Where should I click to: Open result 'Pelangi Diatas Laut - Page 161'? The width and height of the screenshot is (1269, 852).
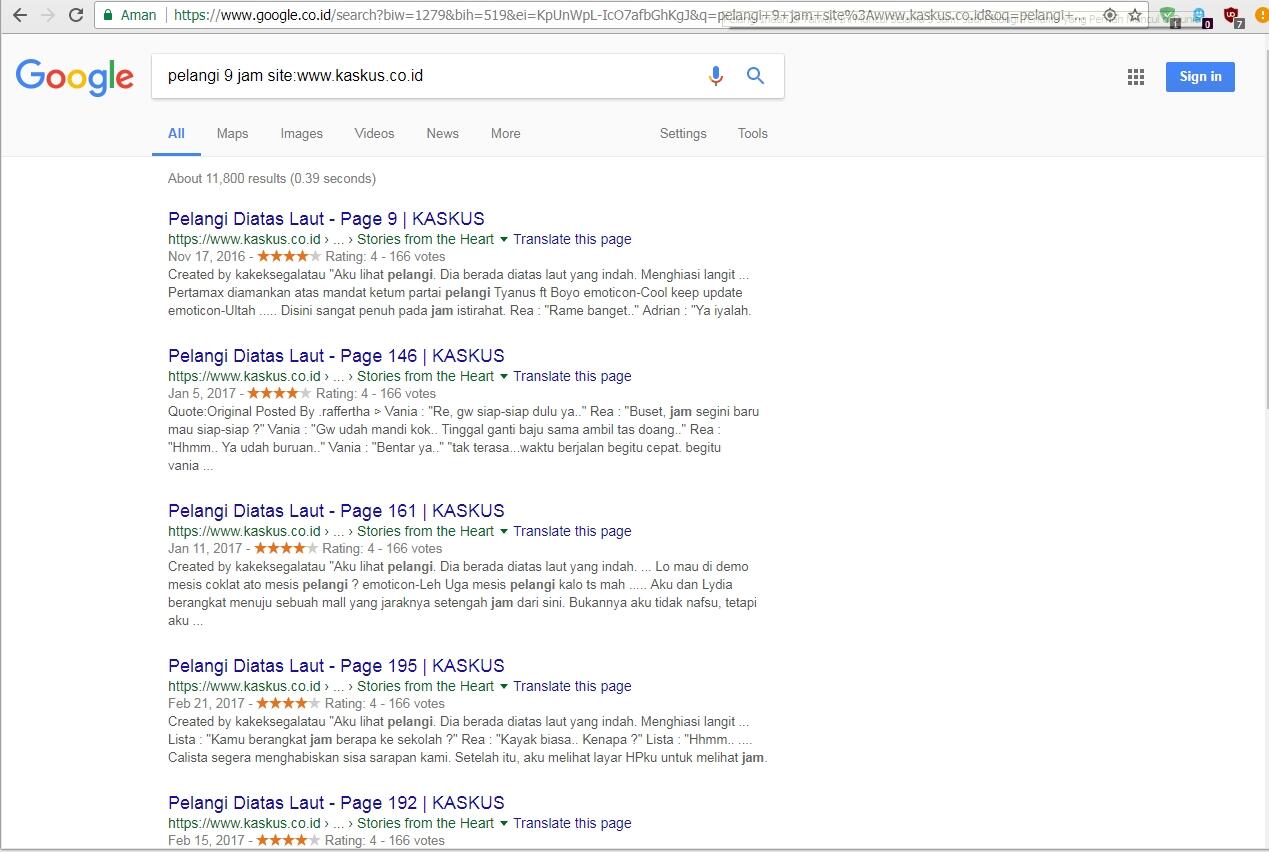point(336,511)
